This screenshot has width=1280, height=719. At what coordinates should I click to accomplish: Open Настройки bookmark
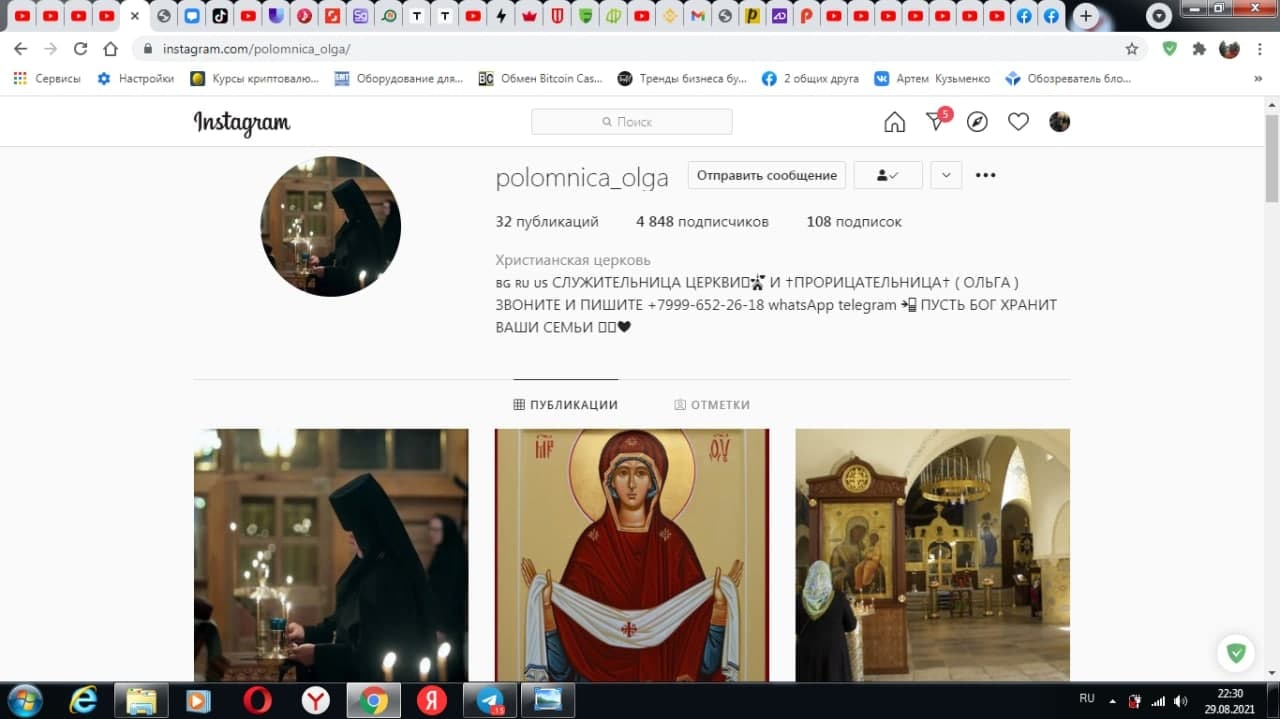coord(136,78)
